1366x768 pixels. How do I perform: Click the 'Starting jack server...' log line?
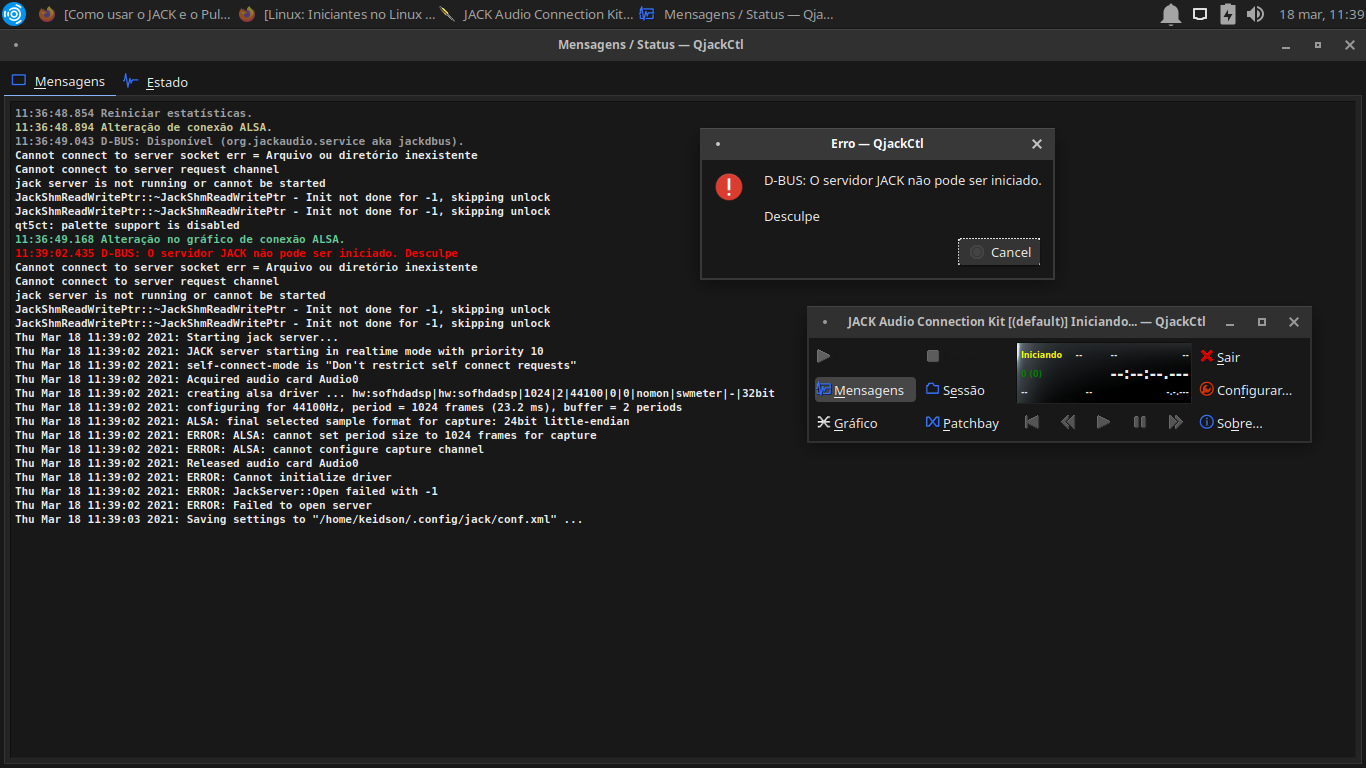[177, 337]
